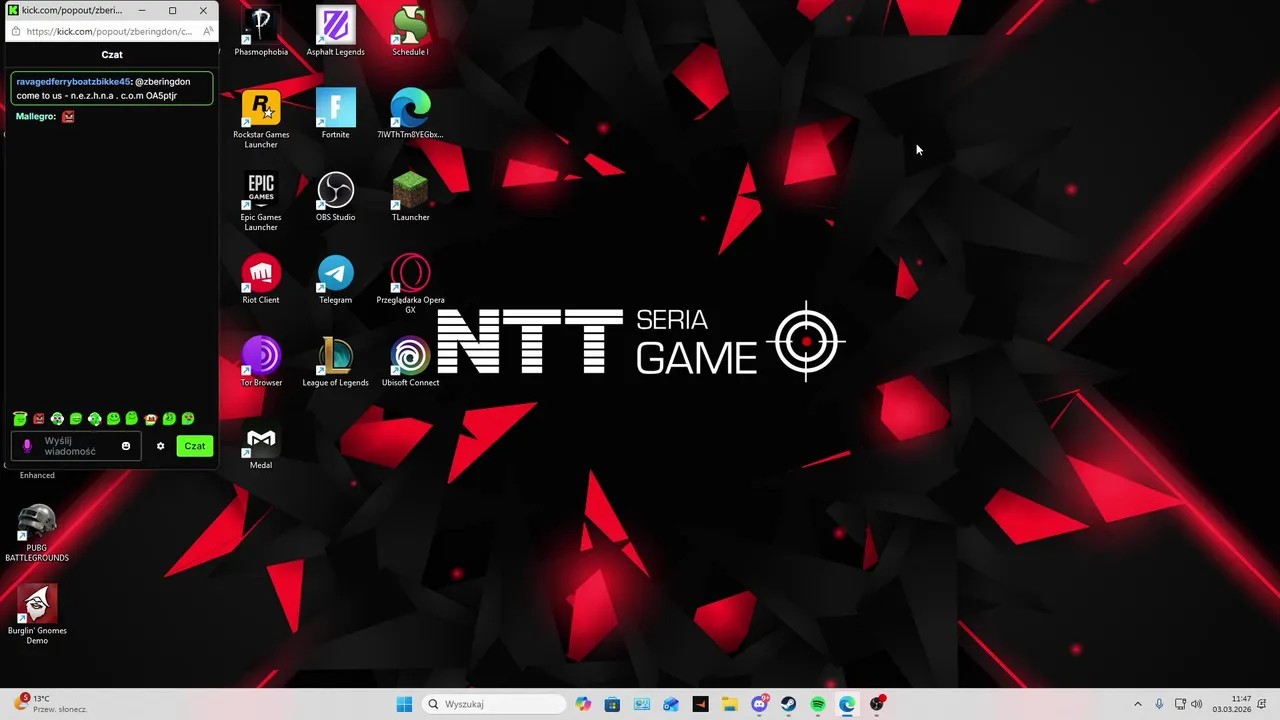
Task: Select the Opera GX browser shortcut
Action: point(410,284)
